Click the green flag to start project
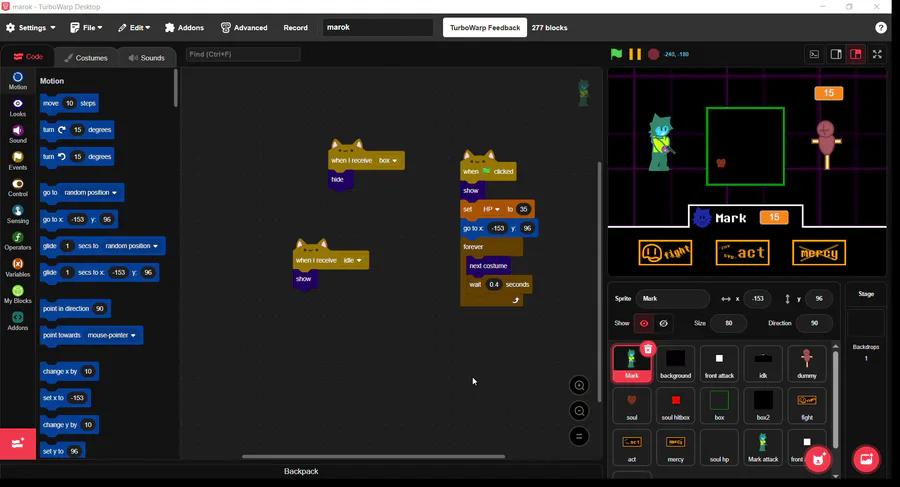This screenshot has width=900, height=487. point(616,54)
